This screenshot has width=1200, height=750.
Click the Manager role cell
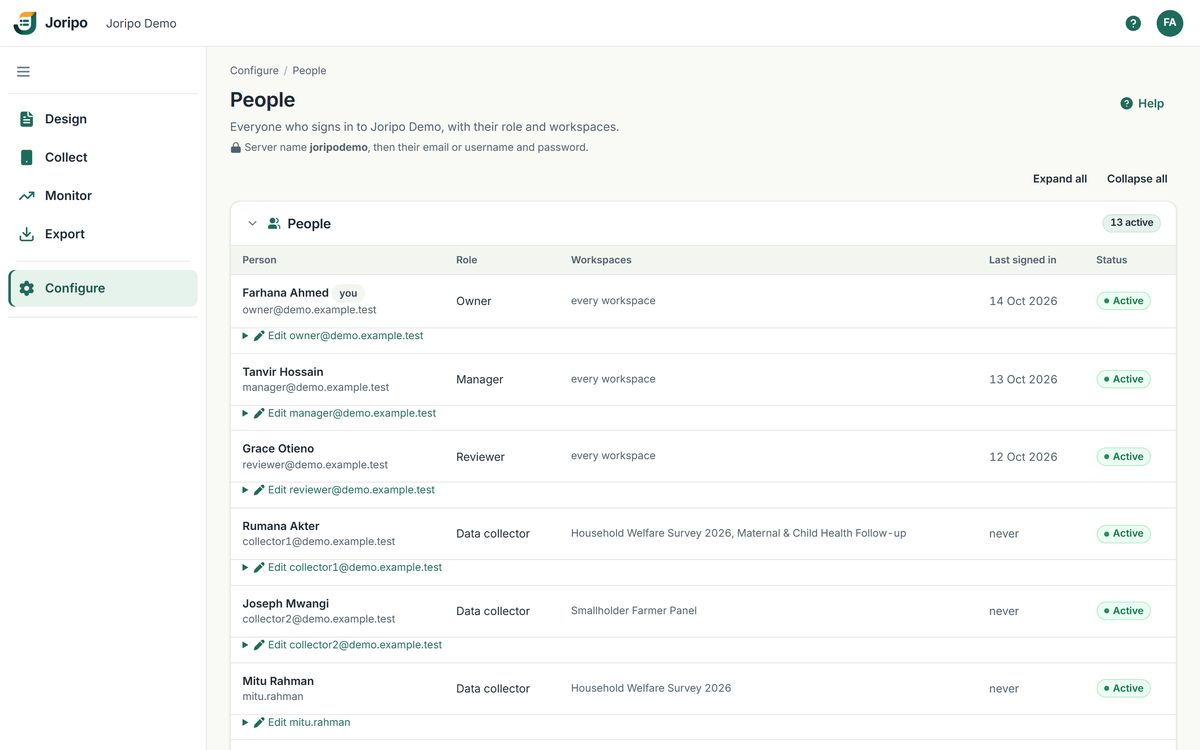click(x=480, y=379)
